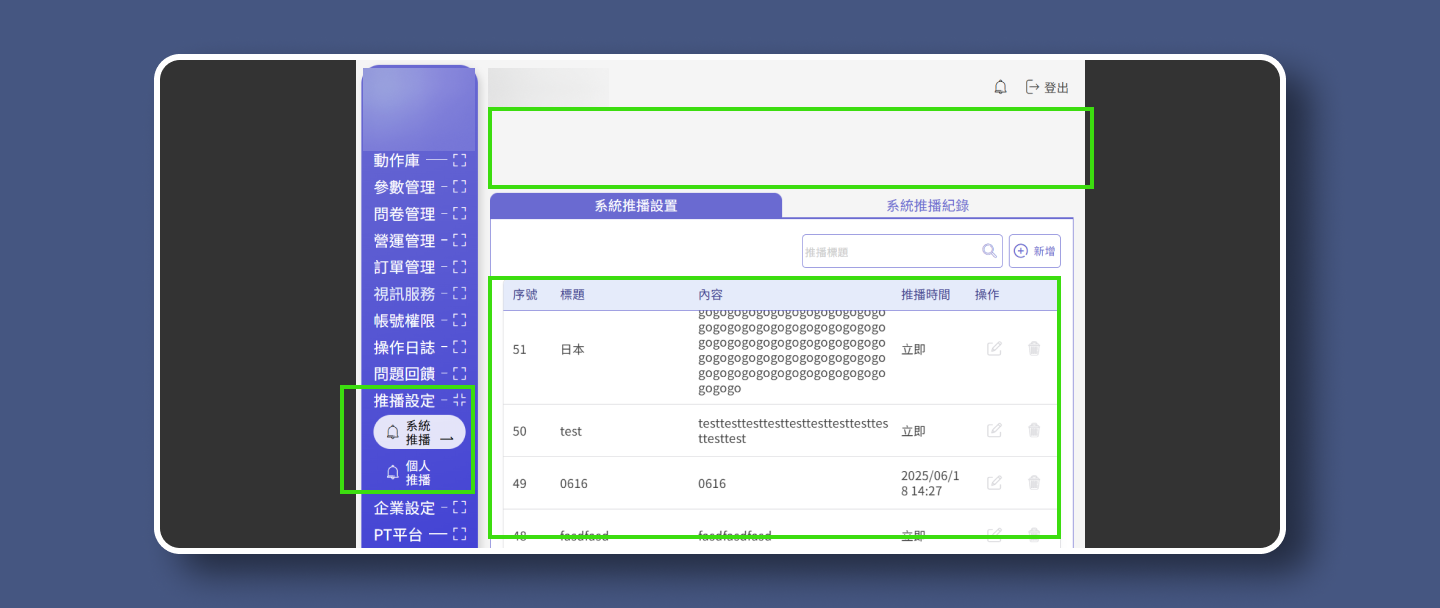Select the 系統推播設置 tab
The height and width of the screenshot is (608, 1440).
[x=636, y=206]
